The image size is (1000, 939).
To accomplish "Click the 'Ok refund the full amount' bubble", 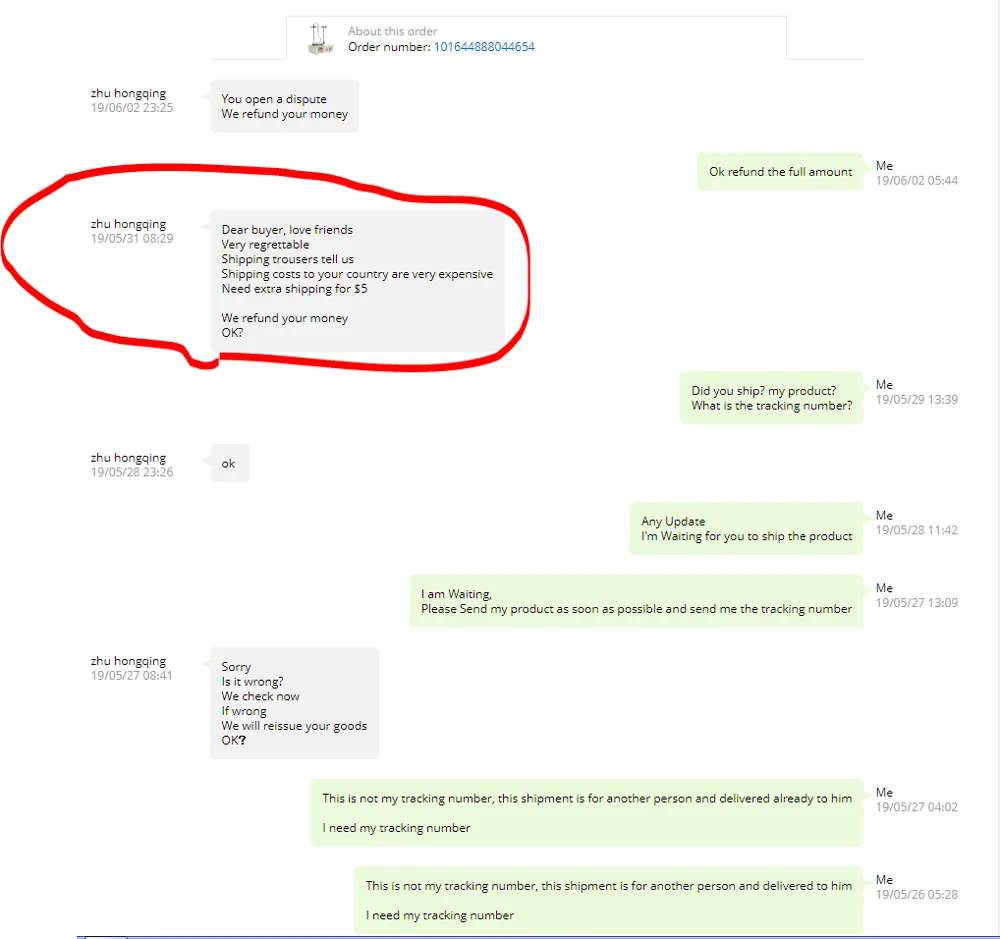I will [x=780, y=172].
